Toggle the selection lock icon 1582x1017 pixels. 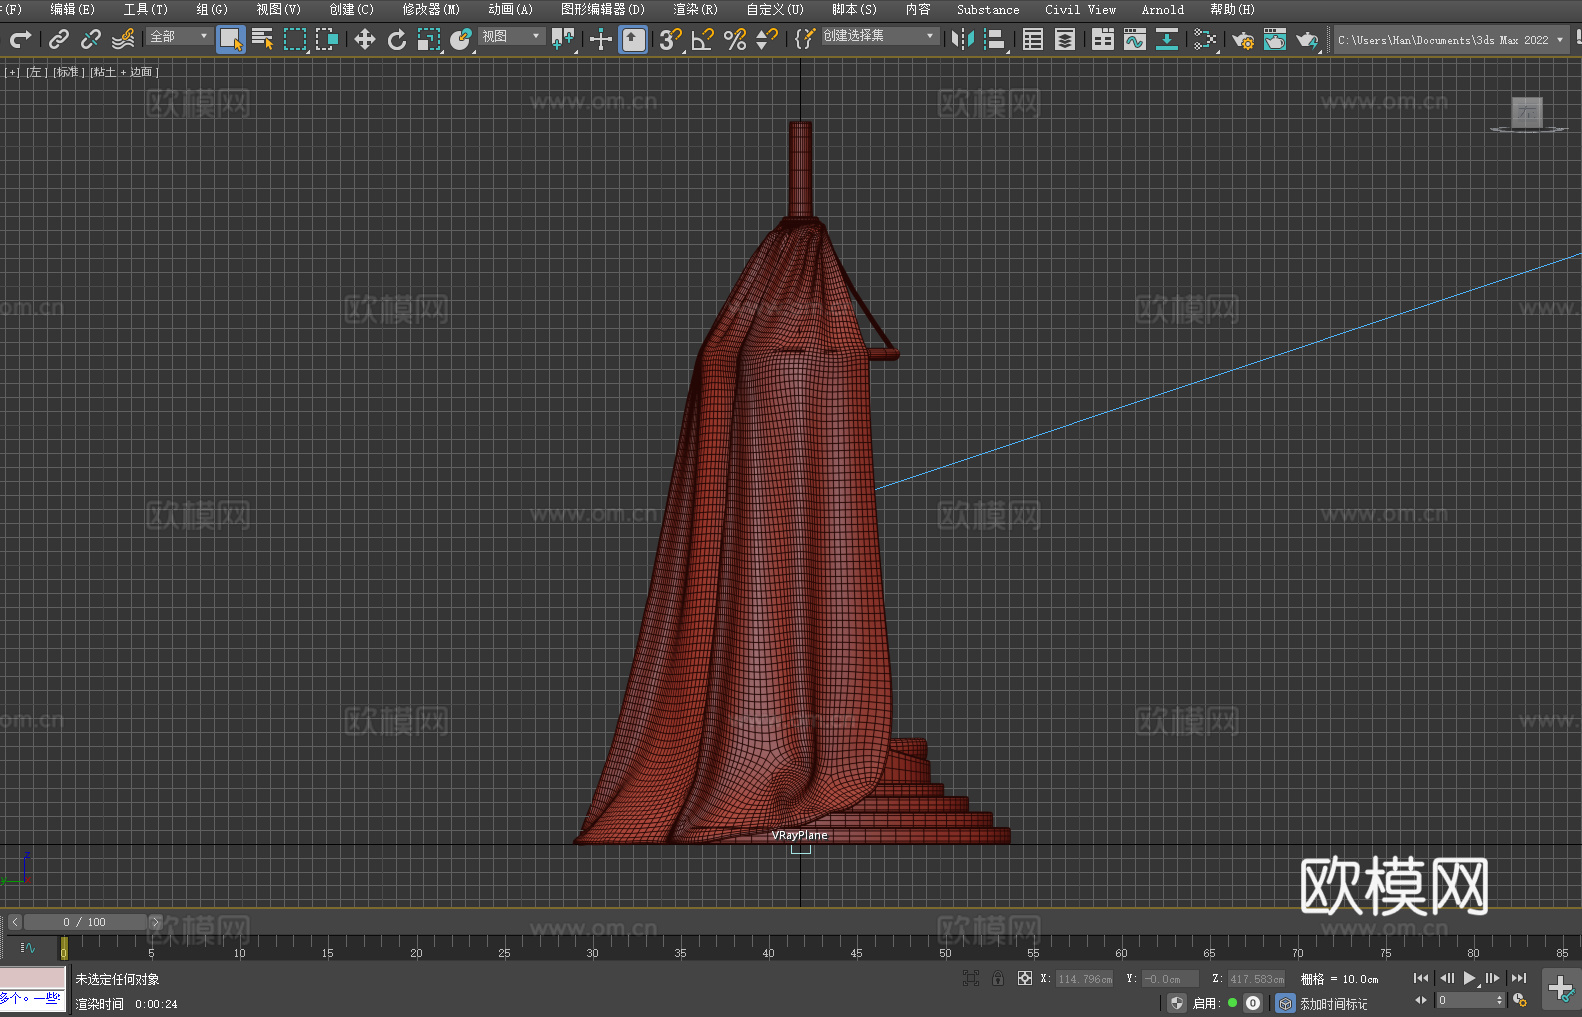tap(997, 978)
